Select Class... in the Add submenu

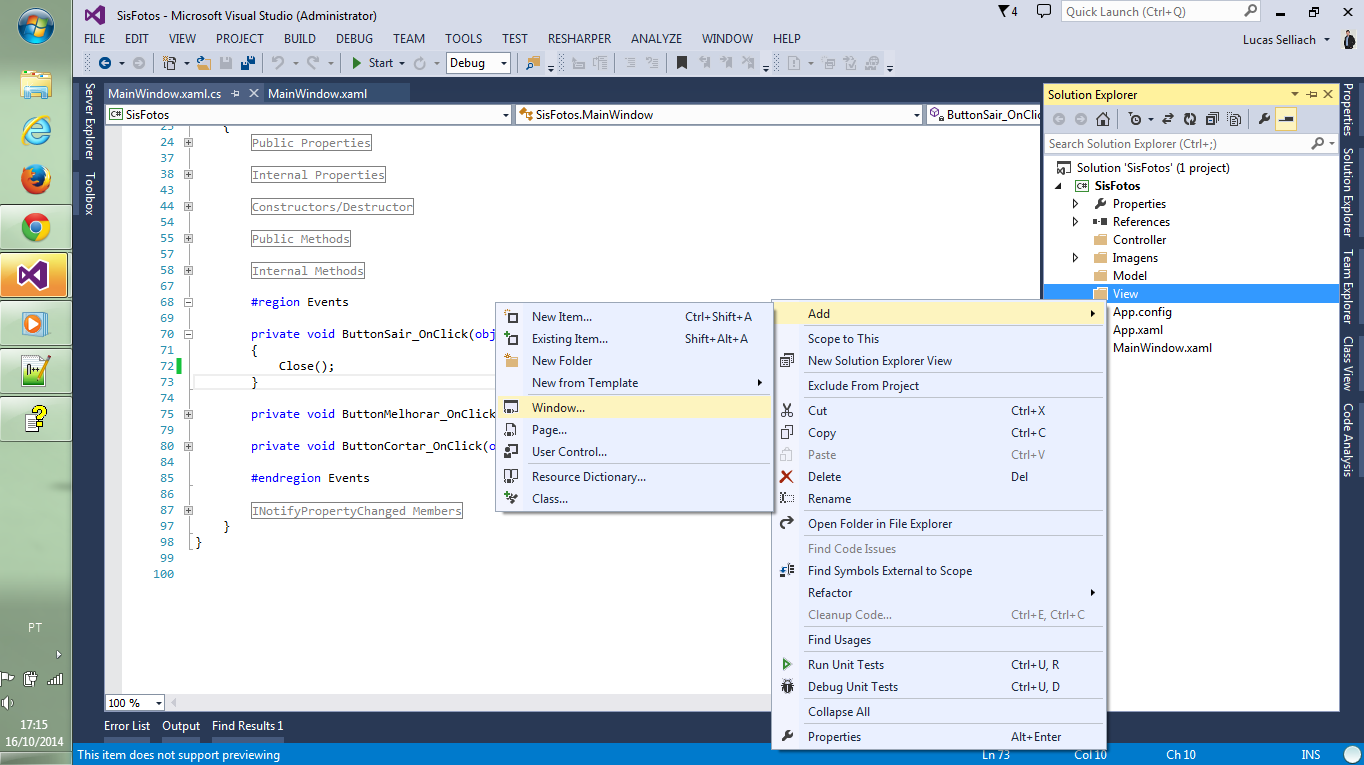coord(636,499)
